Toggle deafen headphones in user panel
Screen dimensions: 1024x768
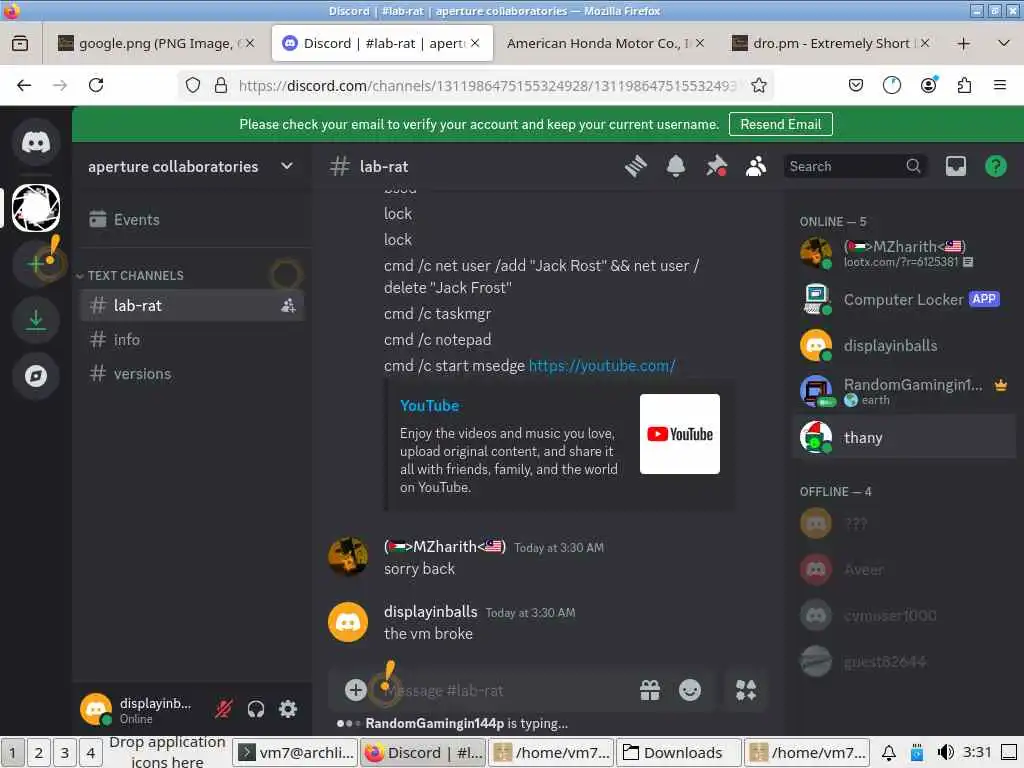(256, 709)
